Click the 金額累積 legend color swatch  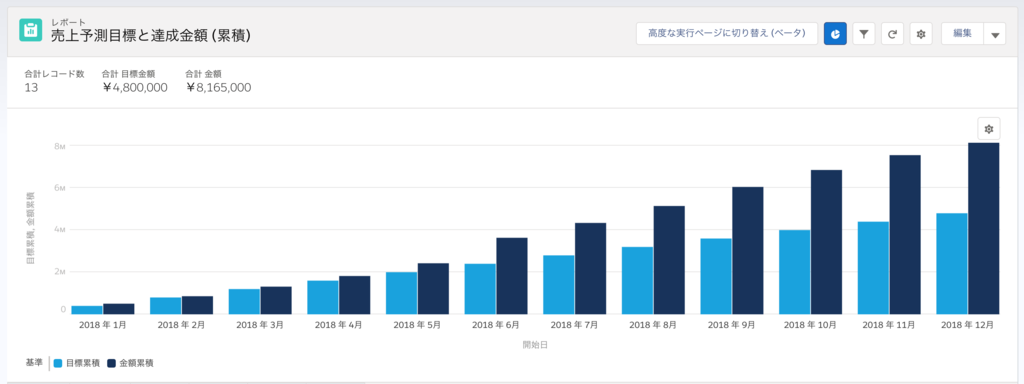(x=112, y=363)
